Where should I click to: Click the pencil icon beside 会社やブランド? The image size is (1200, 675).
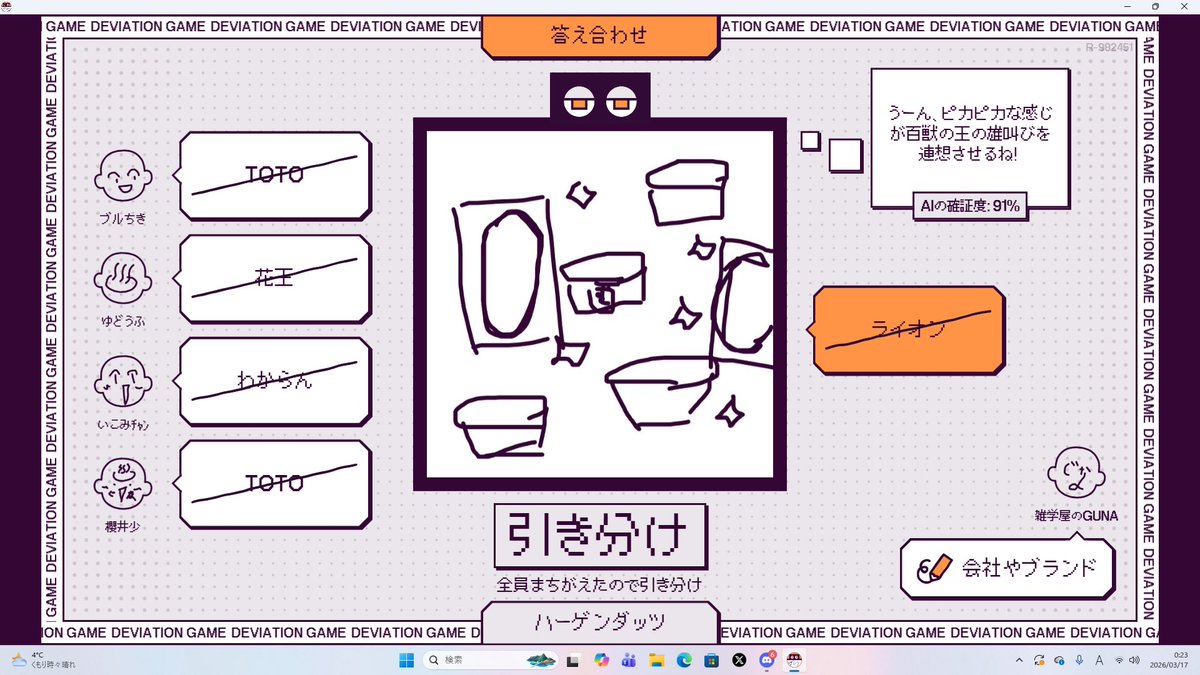(937, 568)
